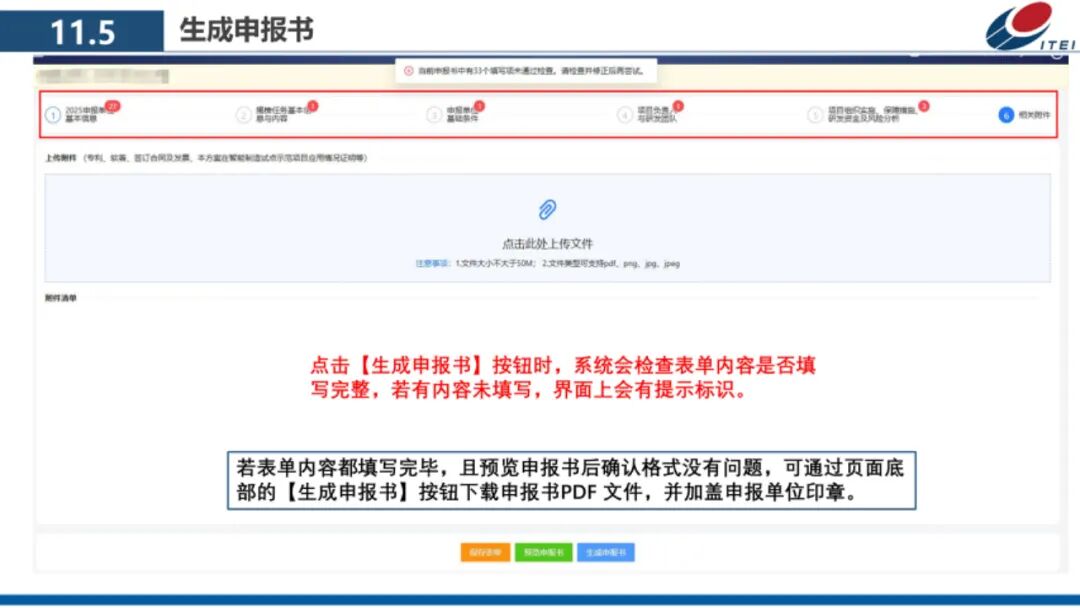Select the 相关附件 step
The height and width of the screenshot is (608, 1080).
point(1034,112)
